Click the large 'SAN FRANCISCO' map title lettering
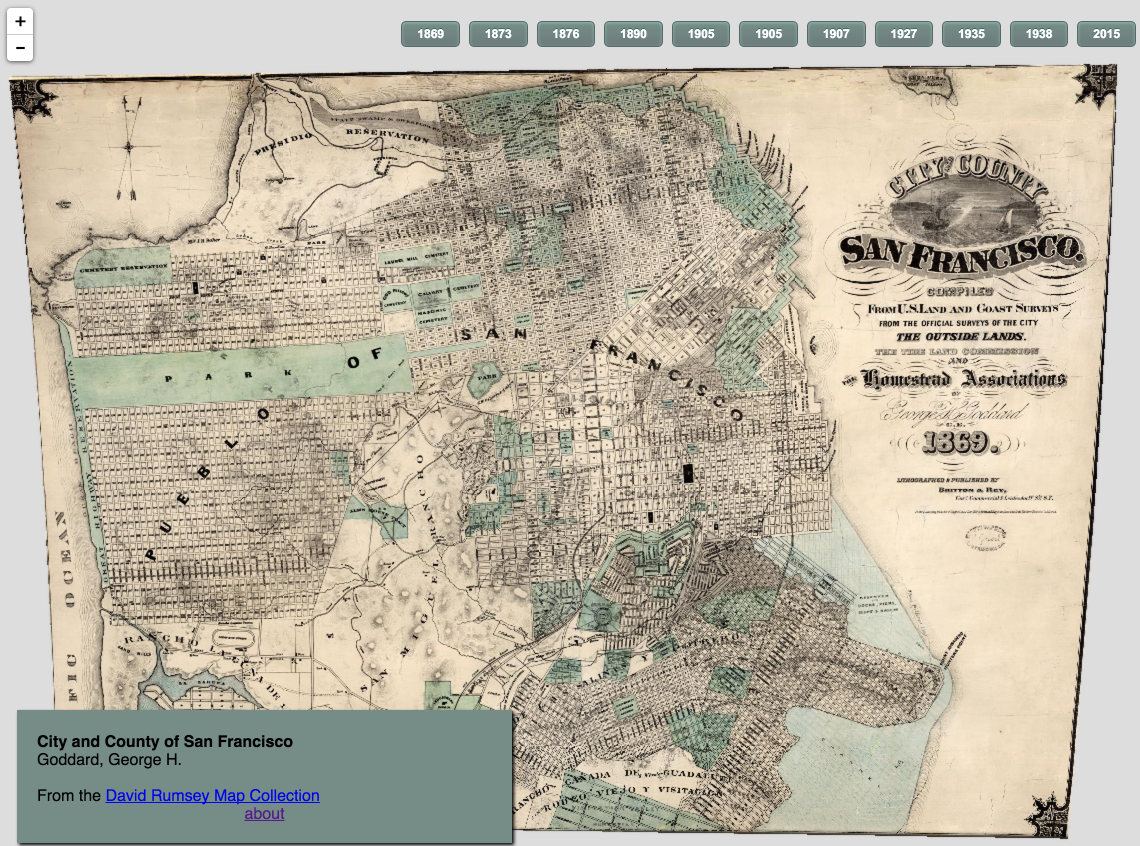Screen dimensions: 1140x846 click(961, 252)
